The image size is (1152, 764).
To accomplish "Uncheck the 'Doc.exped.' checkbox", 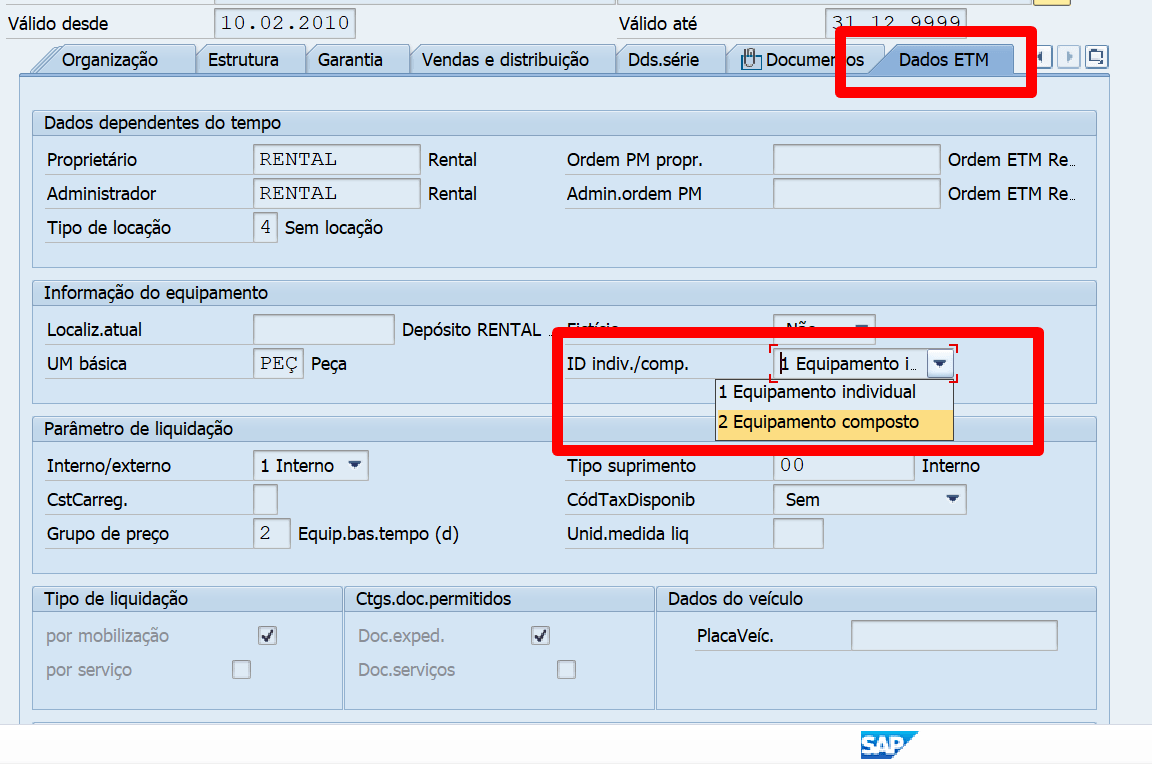I will [540, 634].
